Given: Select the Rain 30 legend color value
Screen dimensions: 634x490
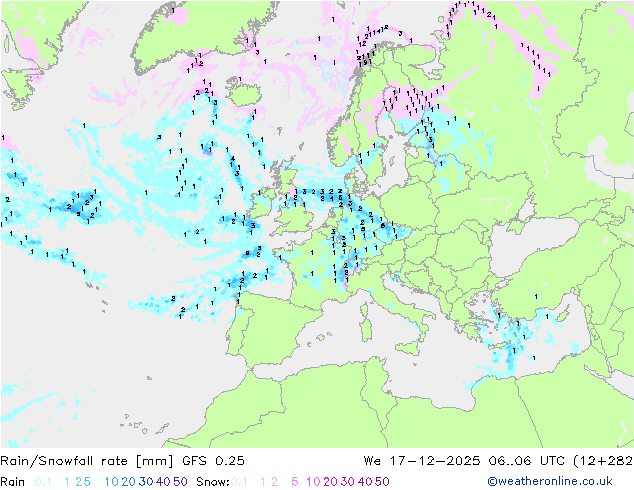Looking at the screenshot, I should [x=146, y=482].
